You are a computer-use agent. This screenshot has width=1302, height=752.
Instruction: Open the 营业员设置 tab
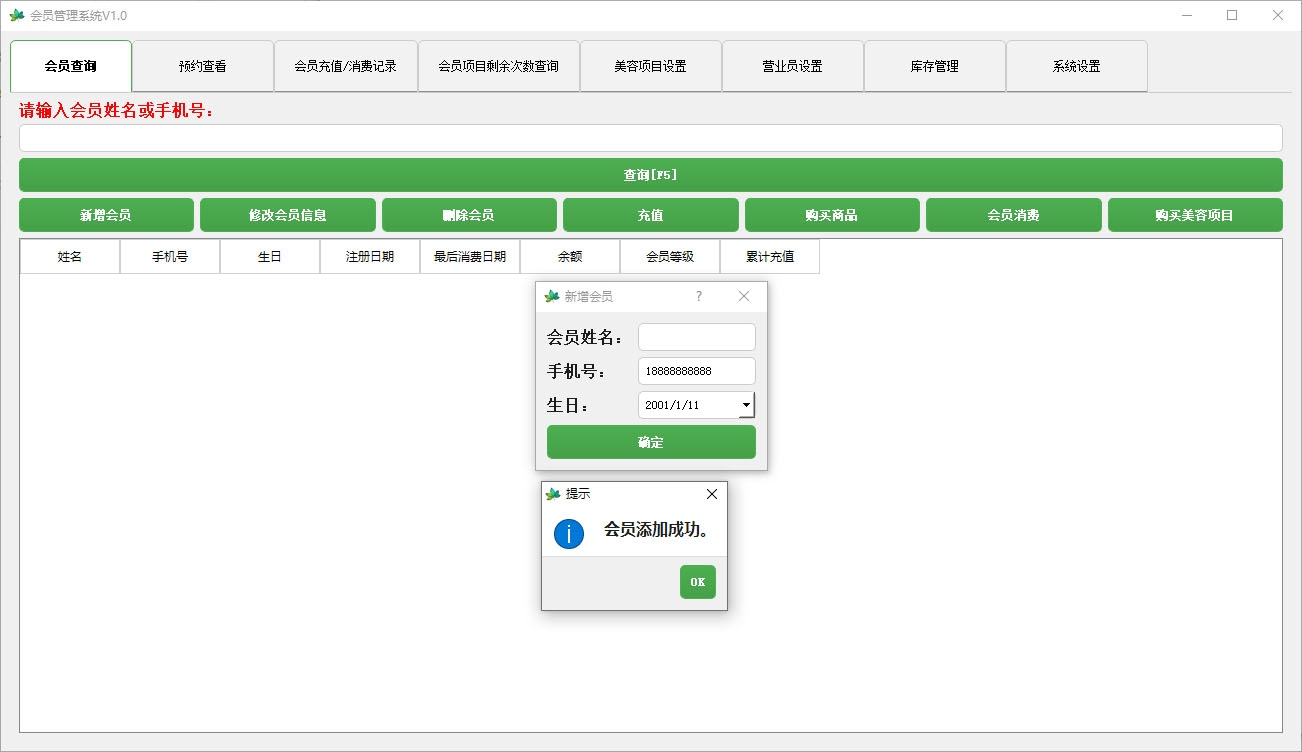(x=792, y=65)
